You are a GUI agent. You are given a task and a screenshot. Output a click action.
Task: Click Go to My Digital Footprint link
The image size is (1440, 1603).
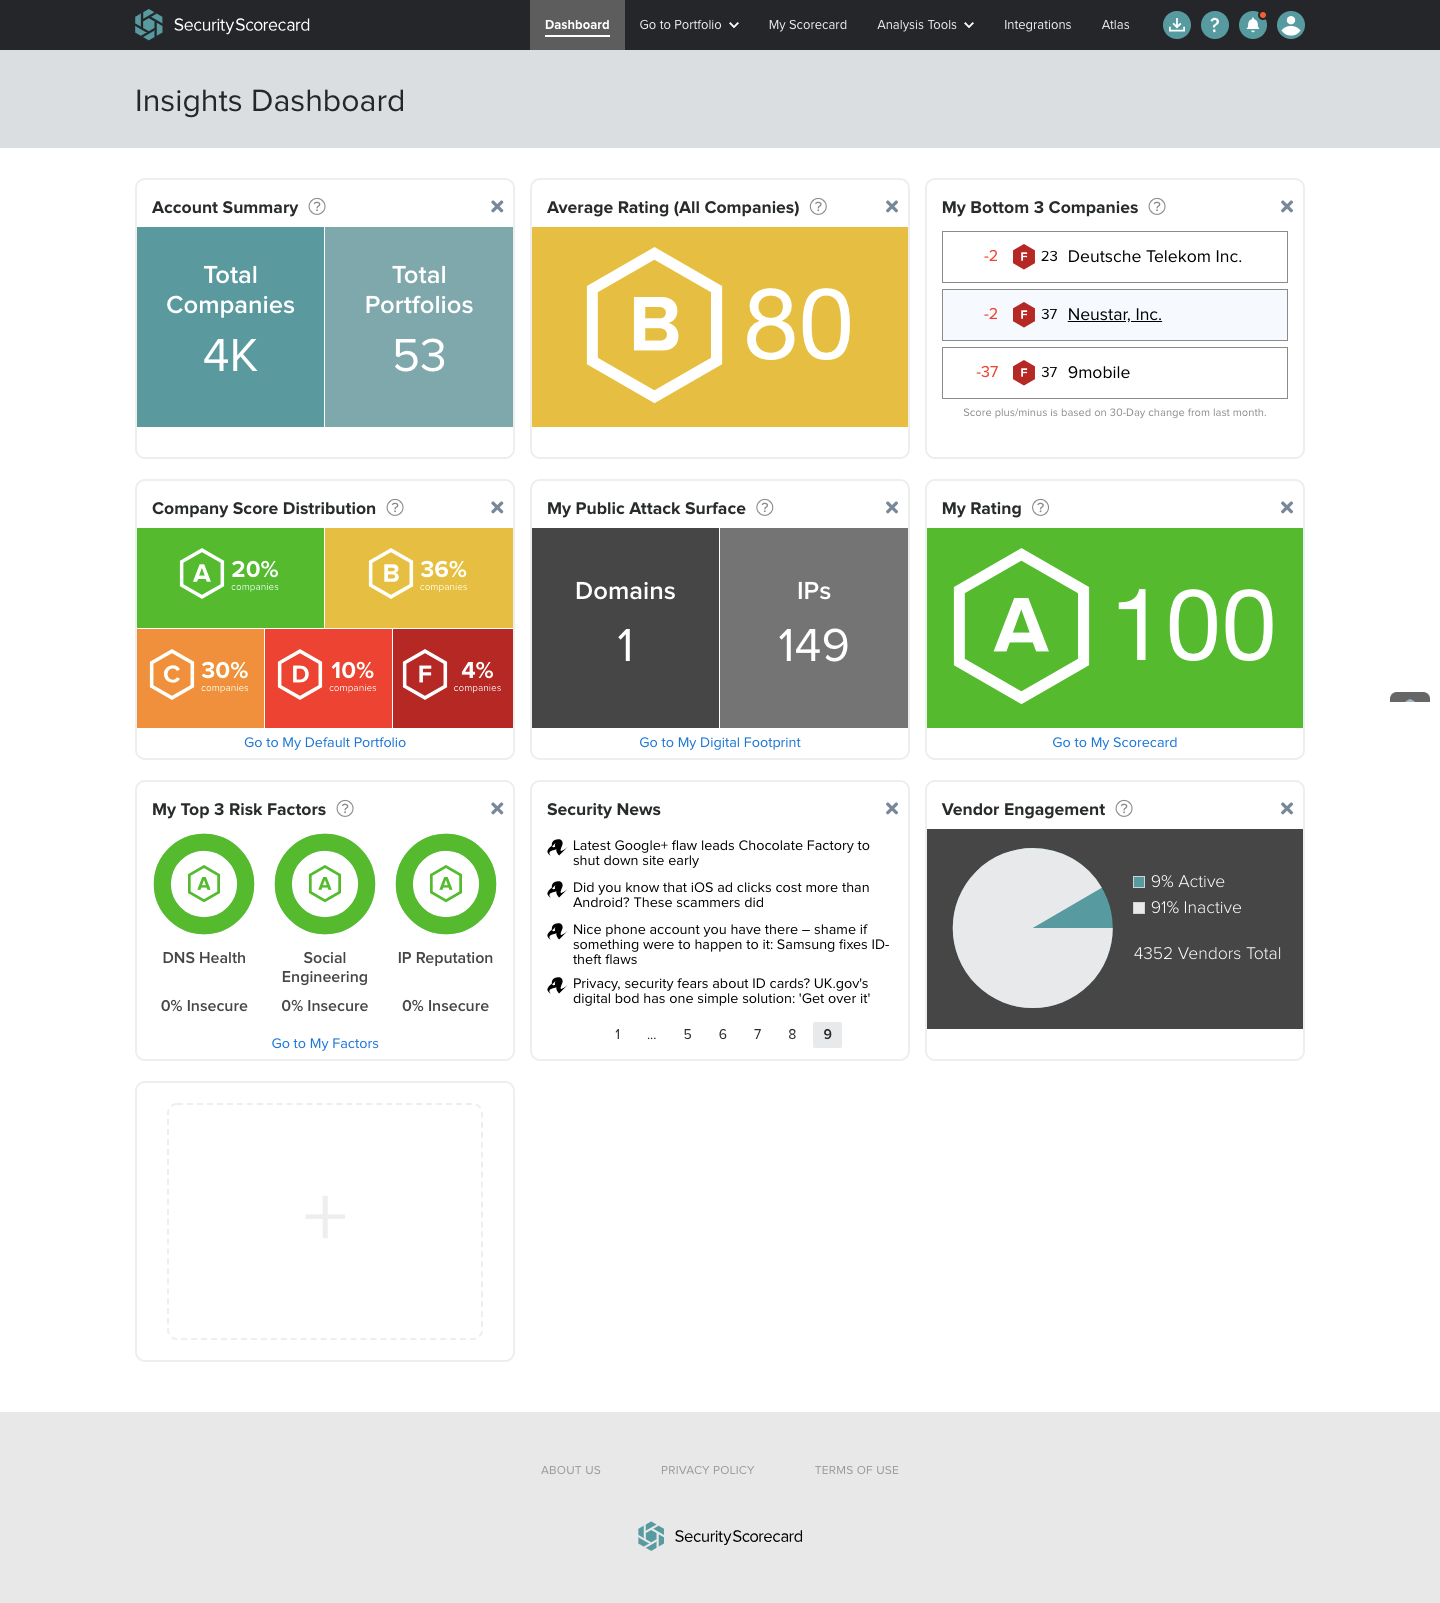click(720, 742)
